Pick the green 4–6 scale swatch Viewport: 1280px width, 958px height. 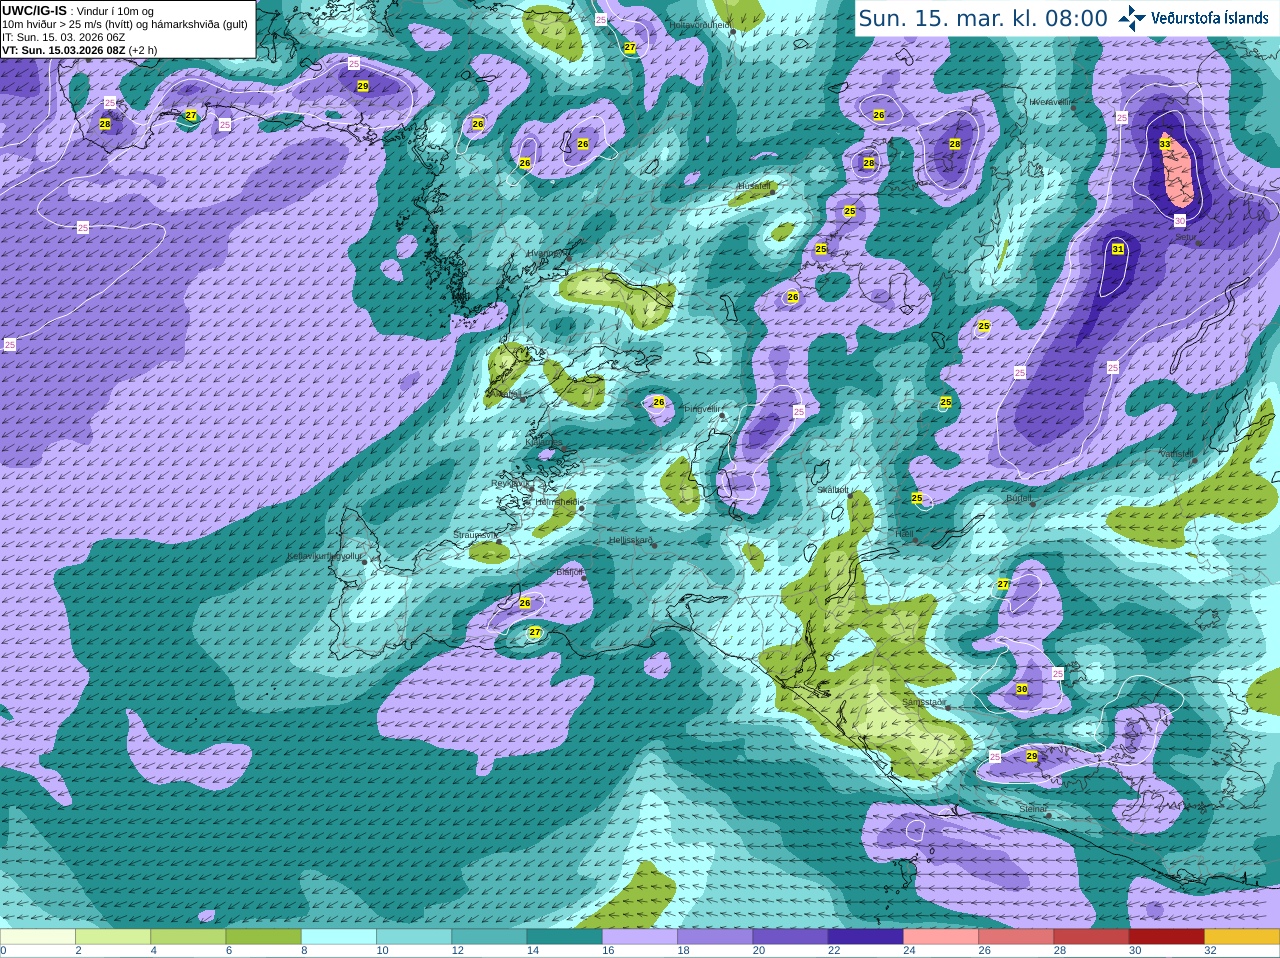188,936
